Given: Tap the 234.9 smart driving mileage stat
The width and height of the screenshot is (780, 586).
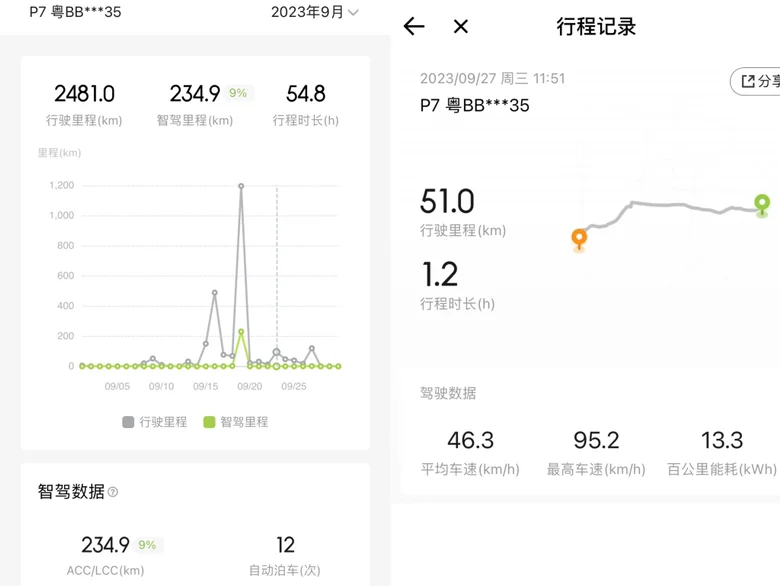Looking at the screenshot, I should click(194, 94).
